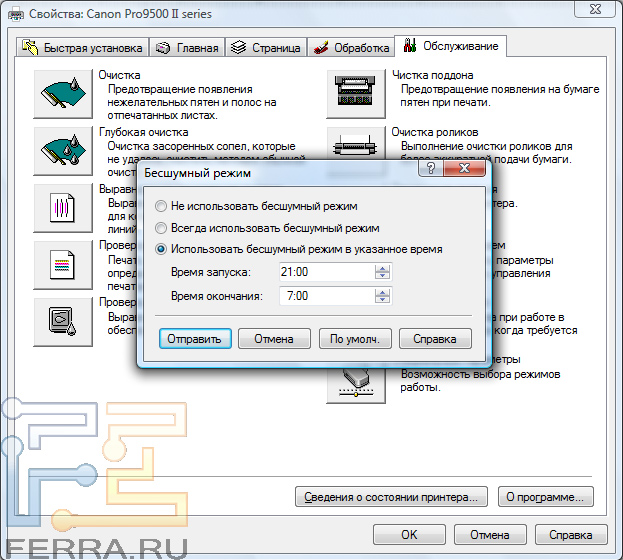Click the Чистка поддона tray cleaning icon
Image resolution: width=623 pixels, height=560 pixels.
[x=356, y=94]
